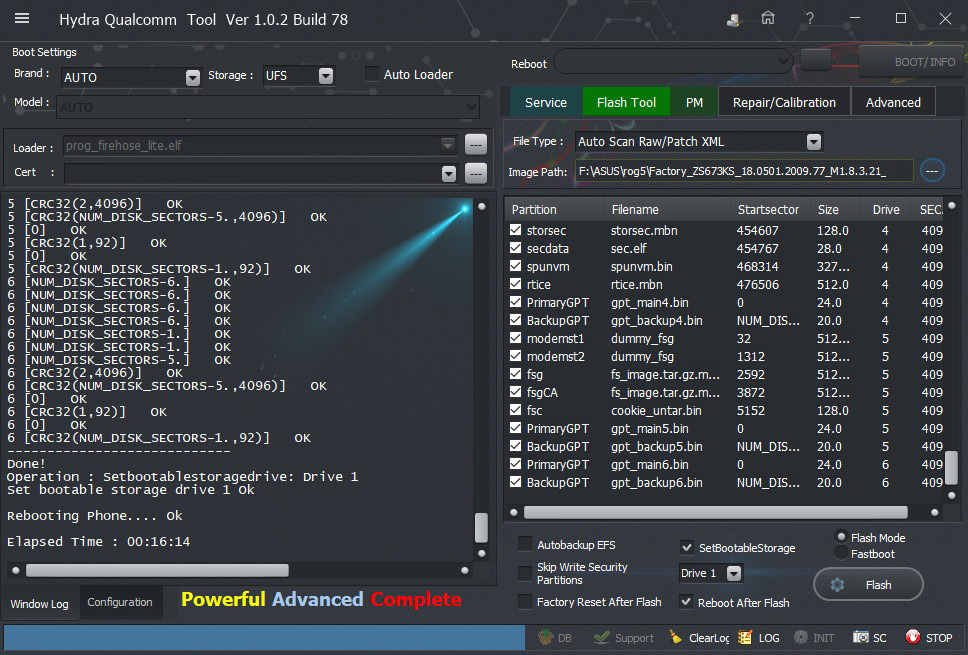Click the log vertical scrollbar thumb
Viewport: 968px width, 655px height.
tap(481, 527)
